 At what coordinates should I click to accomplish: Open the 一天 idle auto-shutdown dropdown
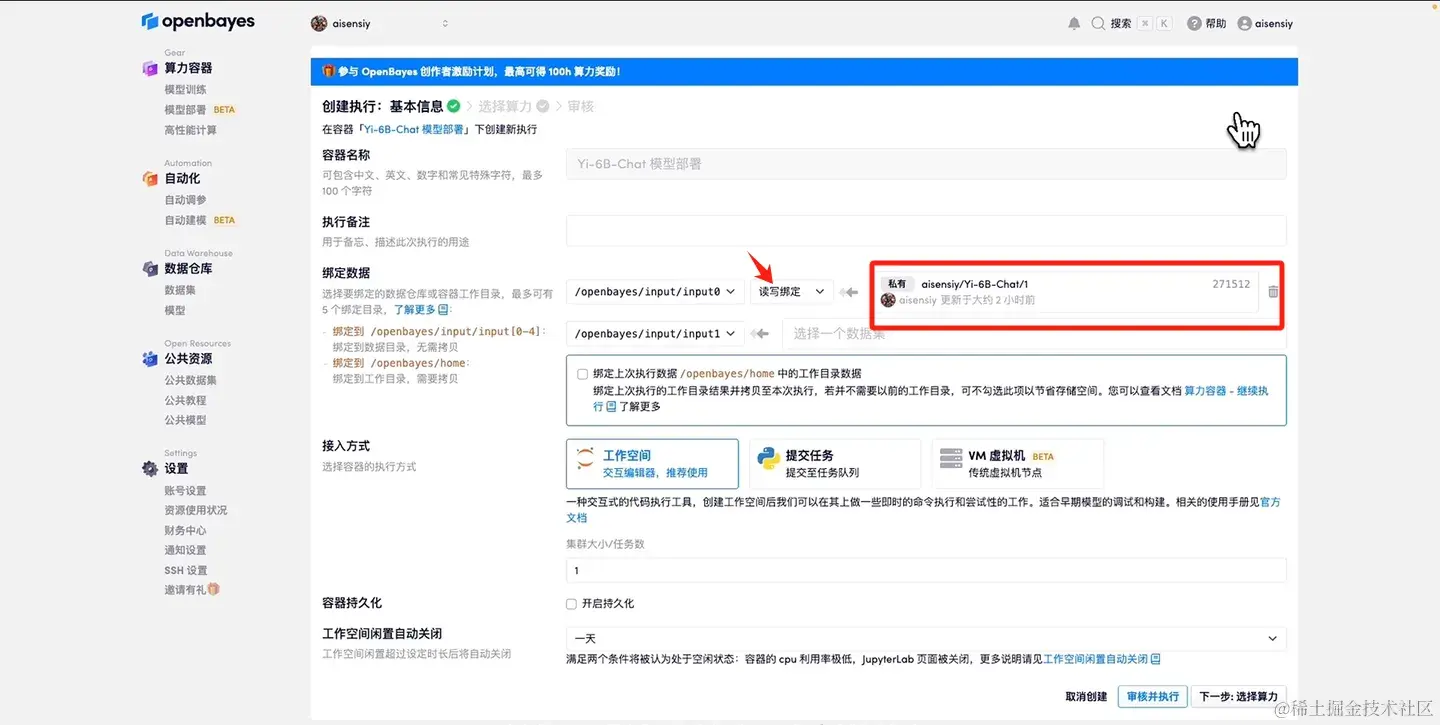point(926,638)
